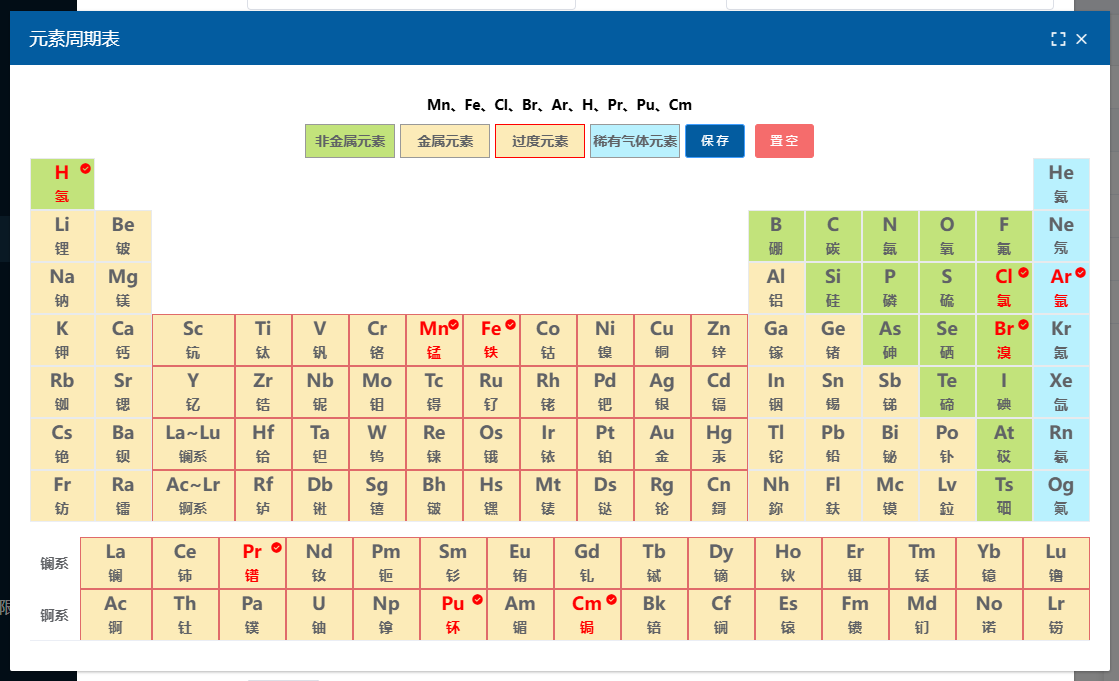Click the 稀有气体元素 legend button
Image resolution: width=1119 pixels, height=681 pixels.
point(635,141)
